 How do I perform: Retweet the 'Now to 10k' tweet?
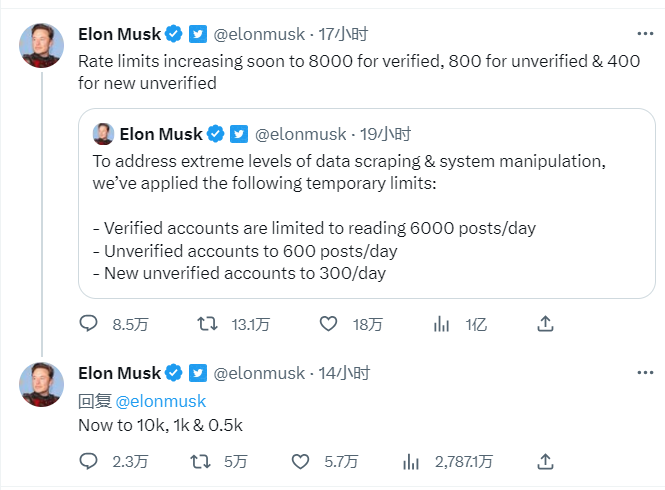coord(200,461)
